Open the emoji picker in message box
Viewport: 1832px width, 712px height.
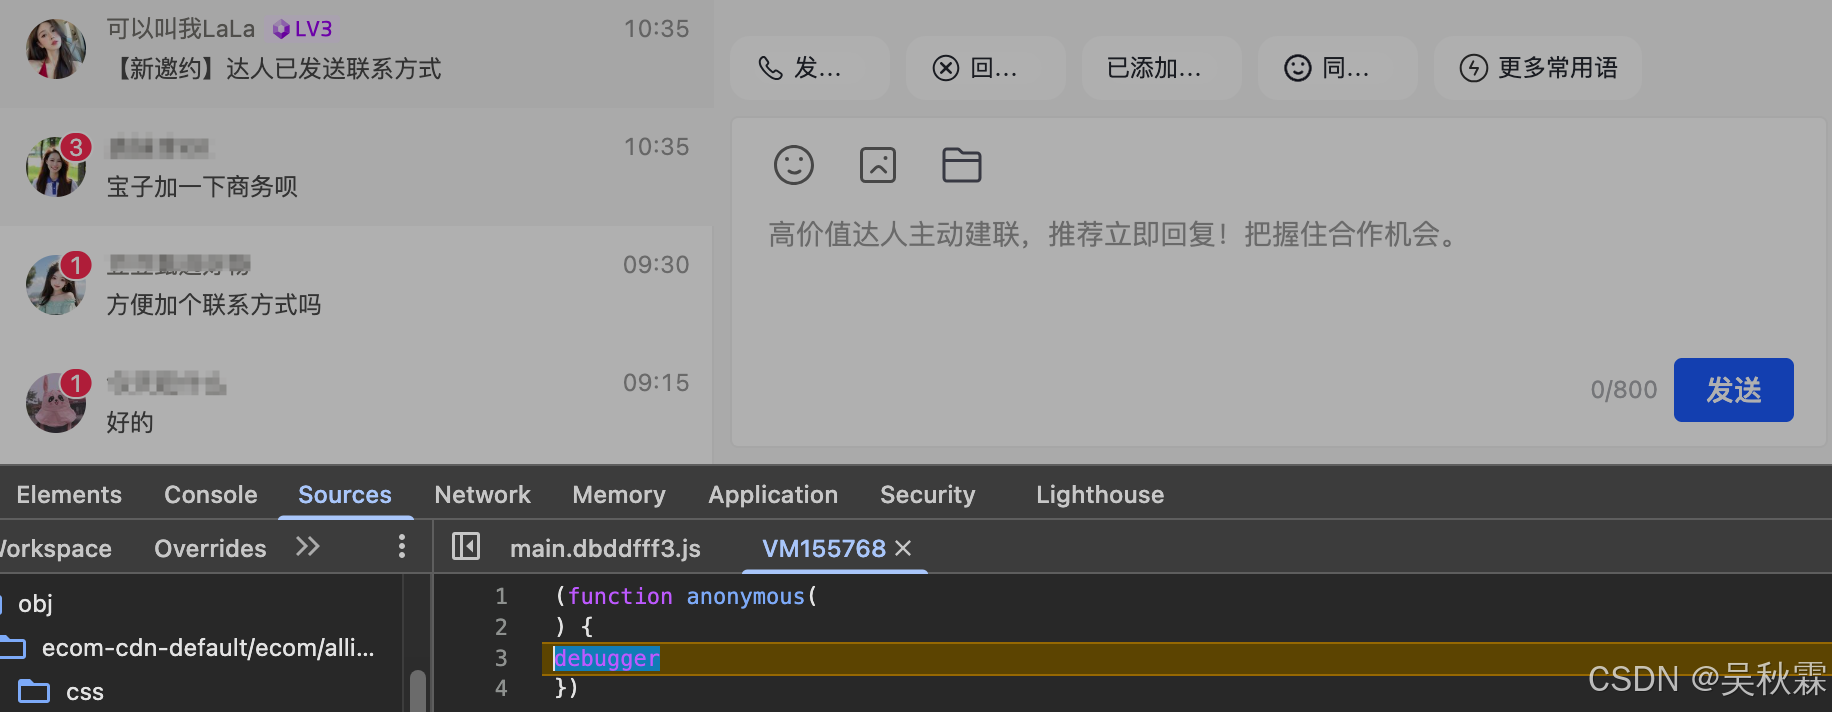pyautogui.click(x=794, y=165)
